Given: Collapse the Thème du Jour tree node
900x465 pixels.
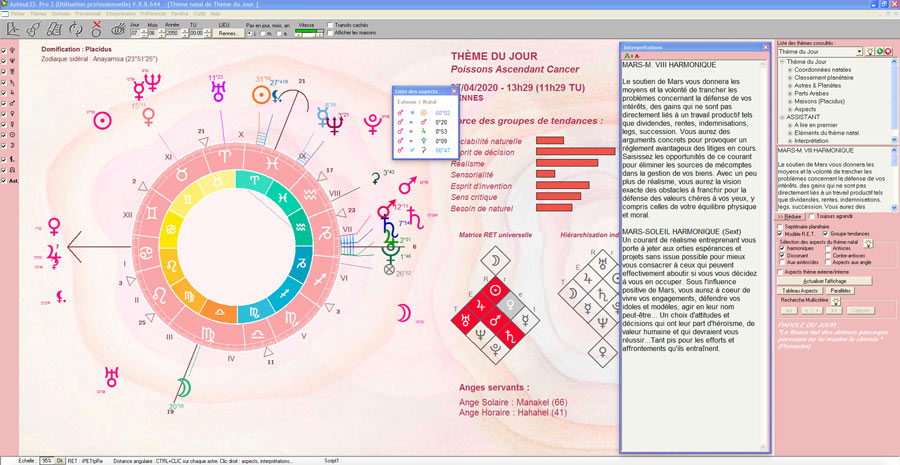Looking at the screenshot, I should pyautogui.click(x=782, y=61).
